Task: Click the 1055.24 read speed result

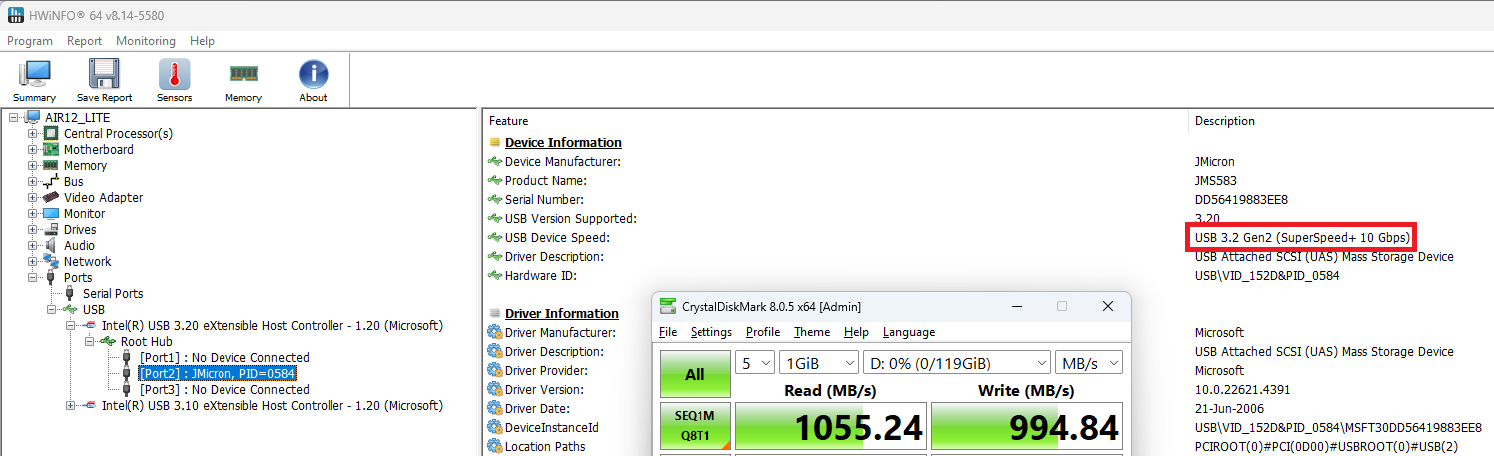Action: (x=829, y=427)
